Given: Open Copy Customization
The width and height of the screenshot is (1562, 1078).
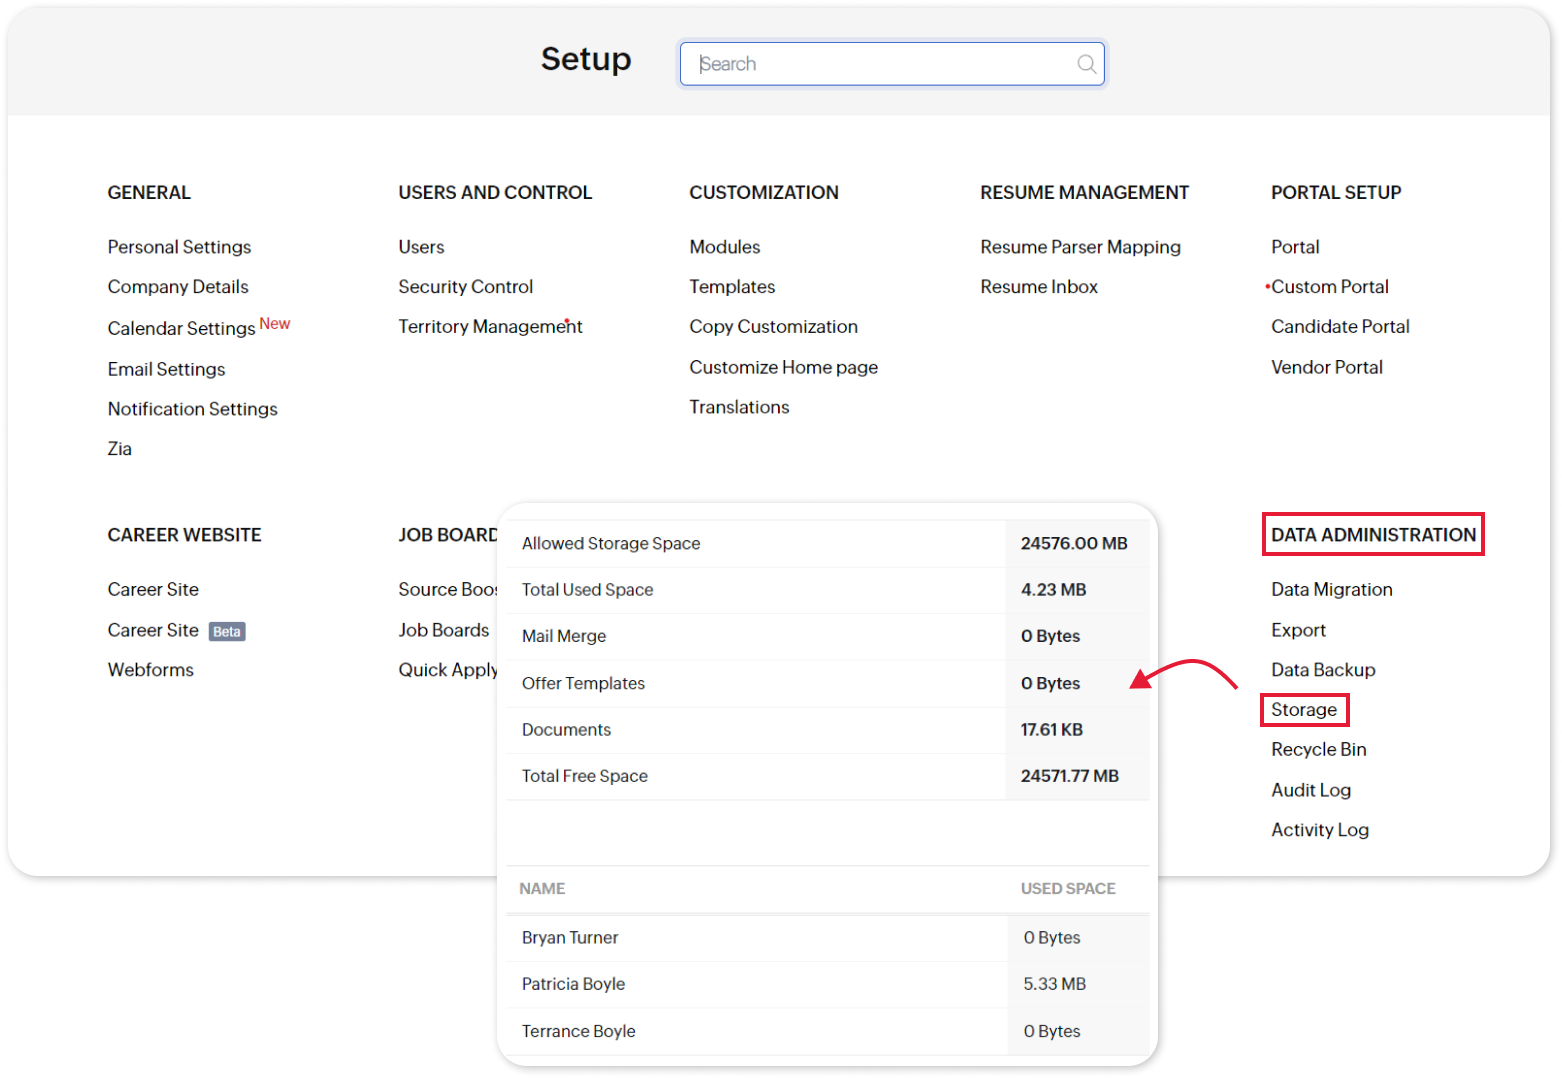Looking at the screenshot, I should coord(773,327).
